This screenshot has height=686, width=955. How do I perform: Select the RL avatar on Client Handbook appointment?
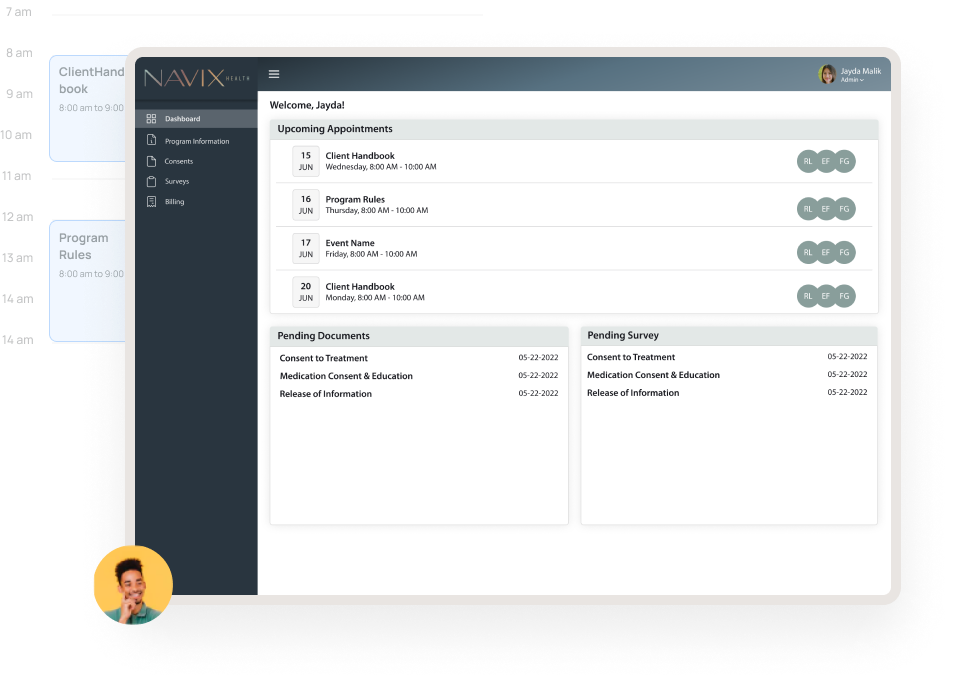[x=807, y=160]
